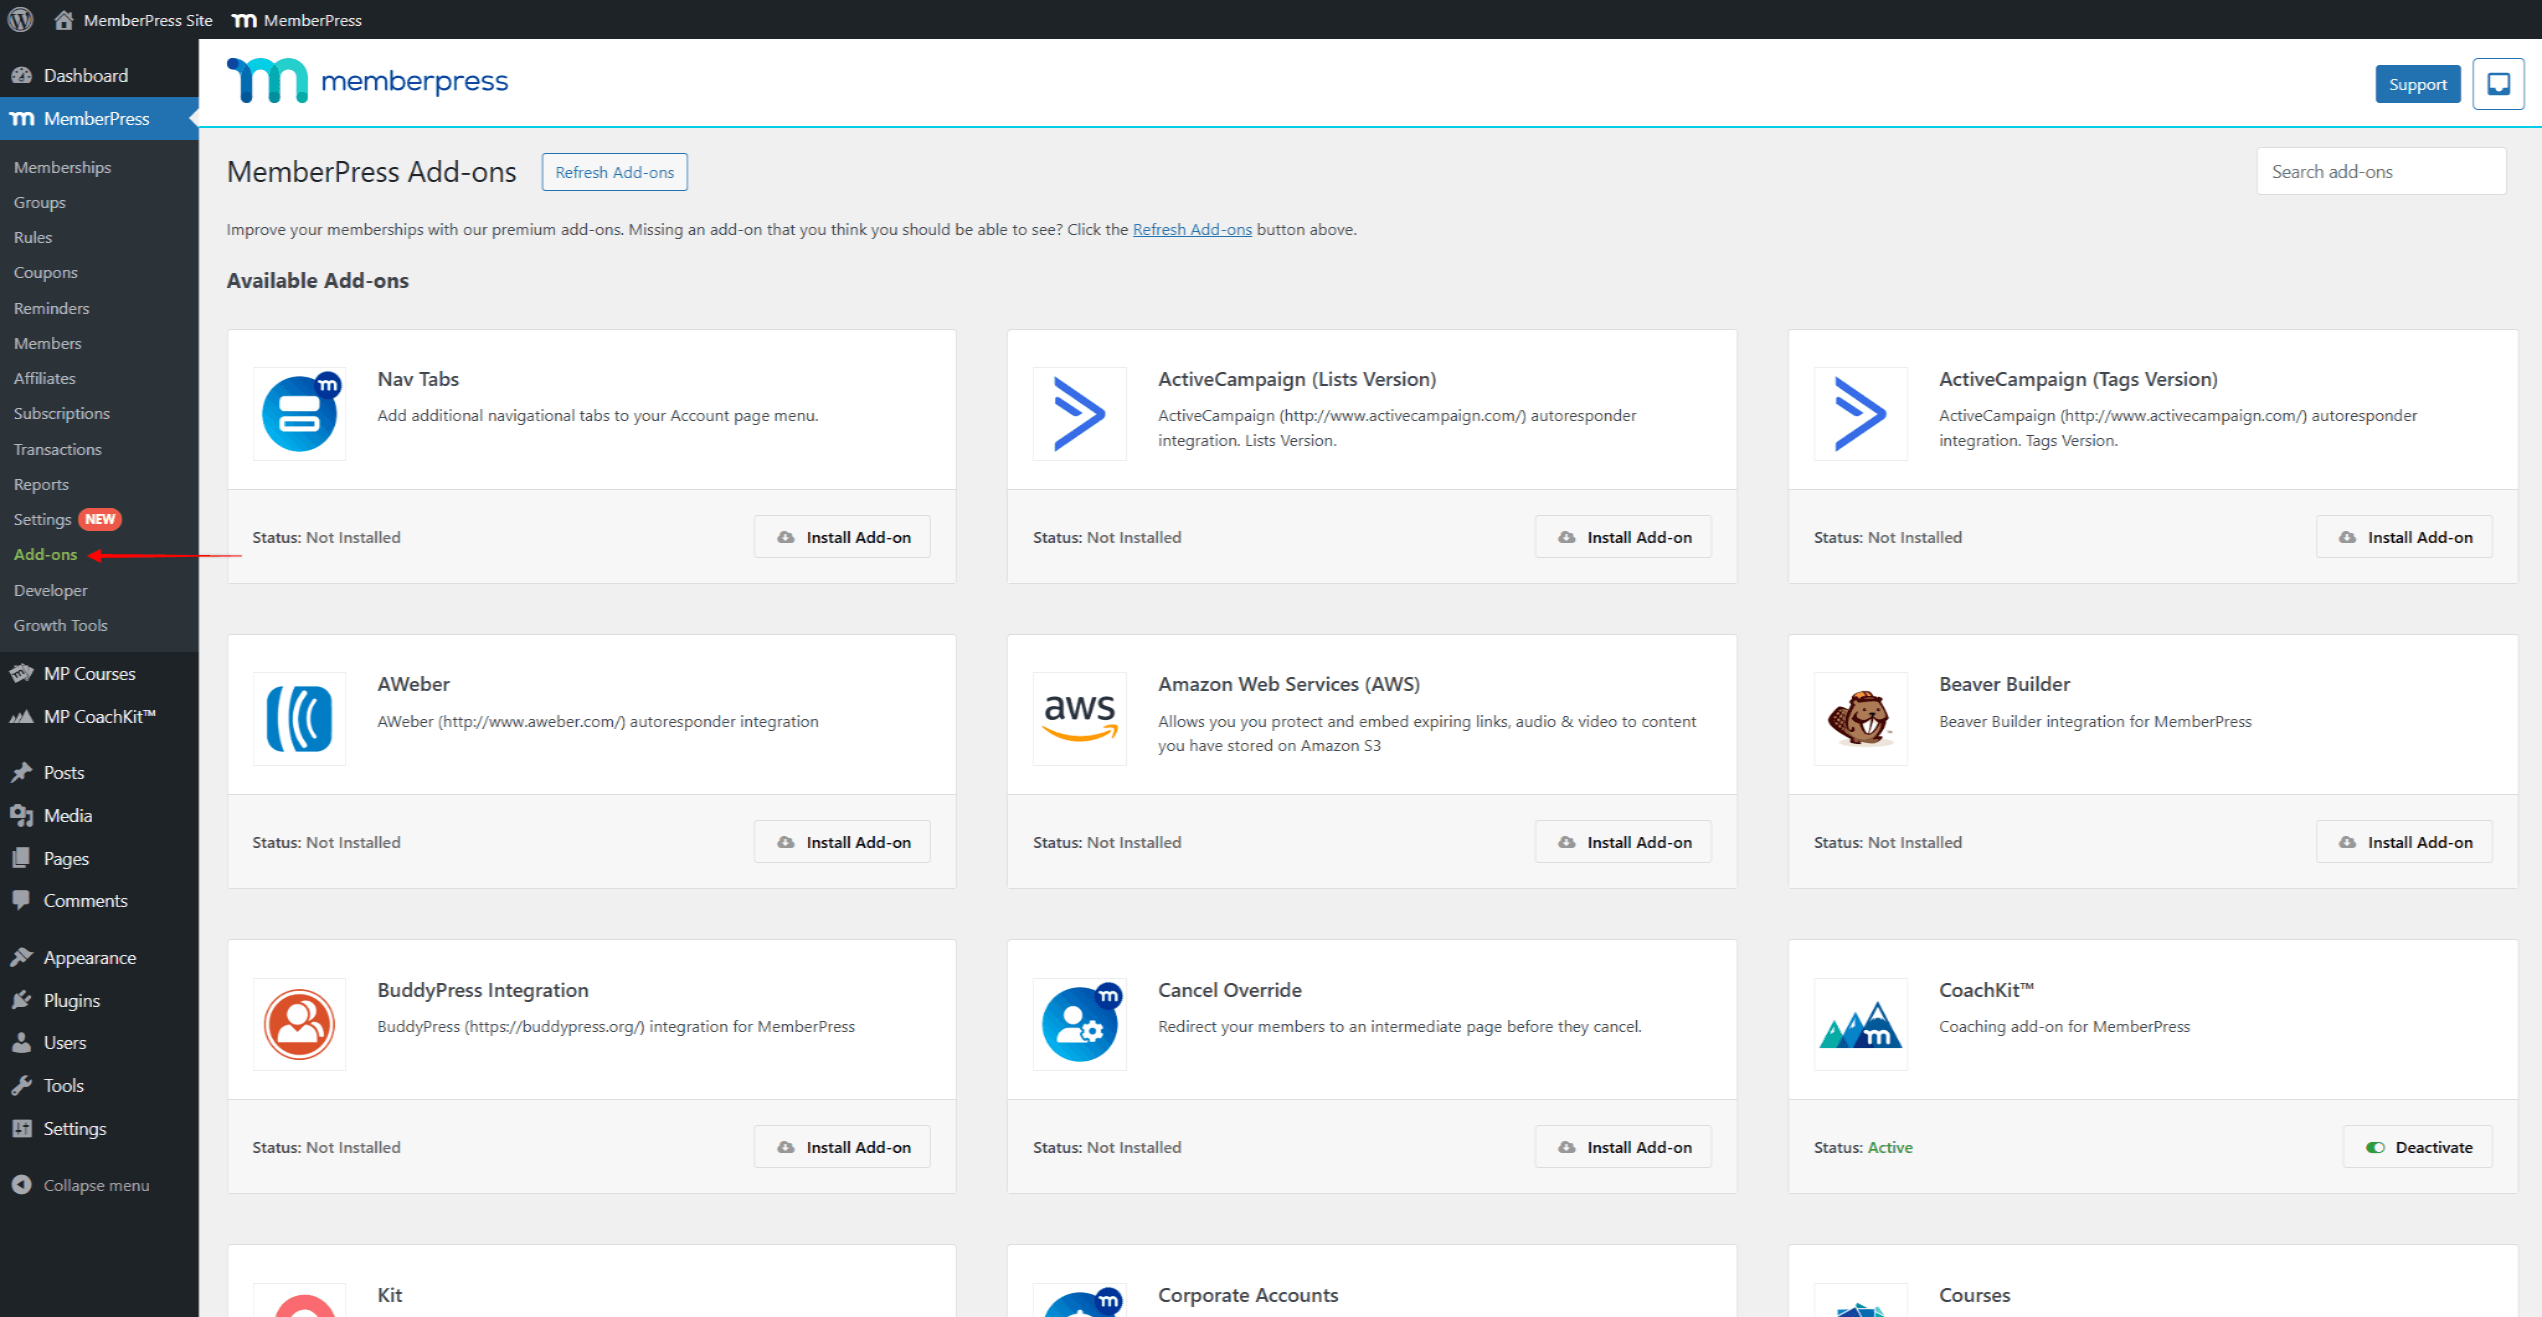Image resolution: width=2542 pixels, height=1317 pixels.
Task: Click the Amazon Web Services logo
Action: (x=1079, y=718)
